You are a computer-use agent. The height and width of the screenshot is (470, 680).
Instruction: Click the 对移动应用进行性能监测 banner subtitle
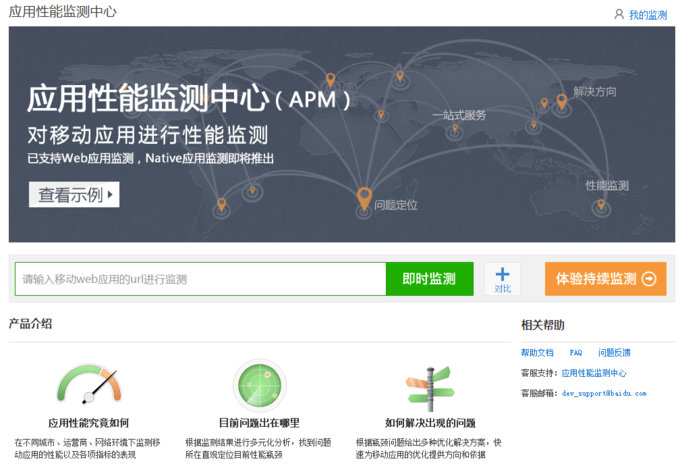pos(148,135)
